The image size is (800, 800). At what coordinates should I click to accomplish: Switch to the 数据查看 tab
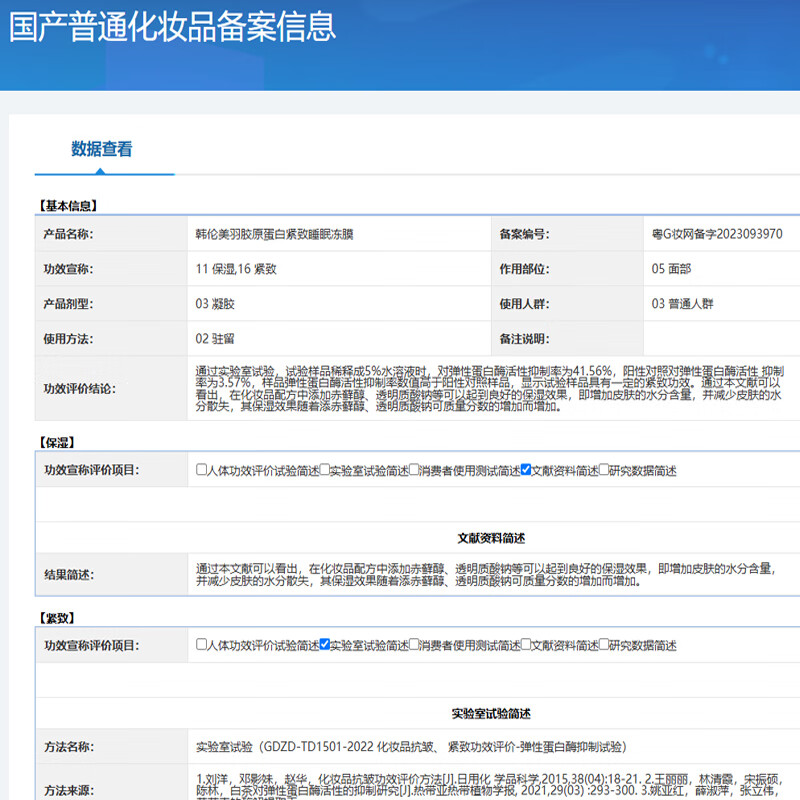click(x=104, y=148)
